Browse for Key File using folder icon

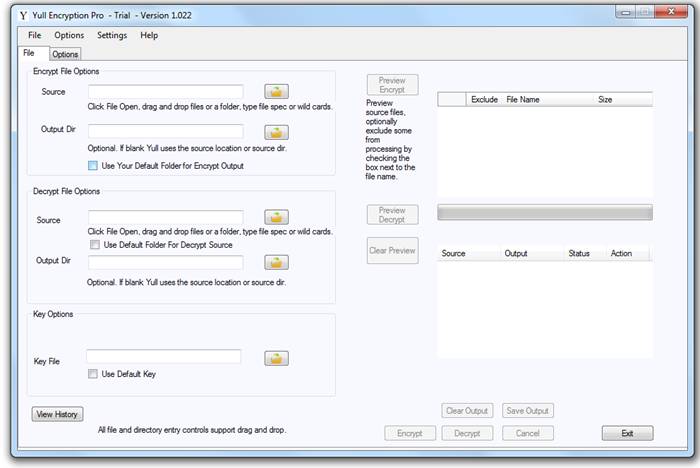coord(276,357)
